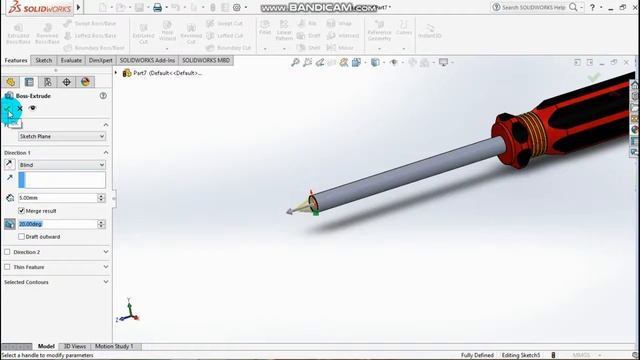The width and height of the screenshot is (640, 360).
Task: Expand the Selected Contours section chevron
Action: 106,282
